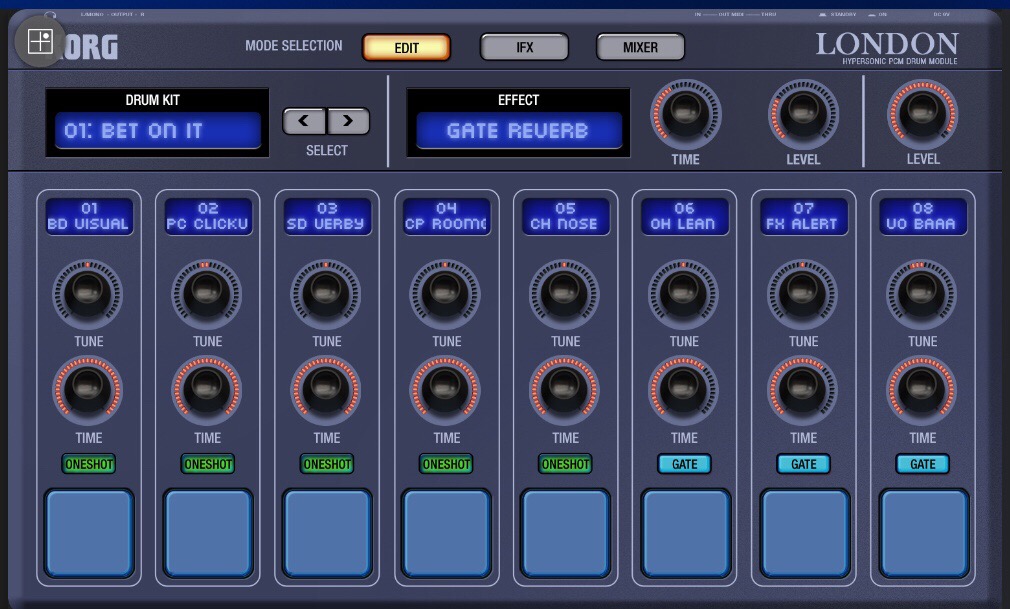The height and width of the screenshot is (609, 1010).
Task: Switch to EDIT mode
Action: pos(406,47)
